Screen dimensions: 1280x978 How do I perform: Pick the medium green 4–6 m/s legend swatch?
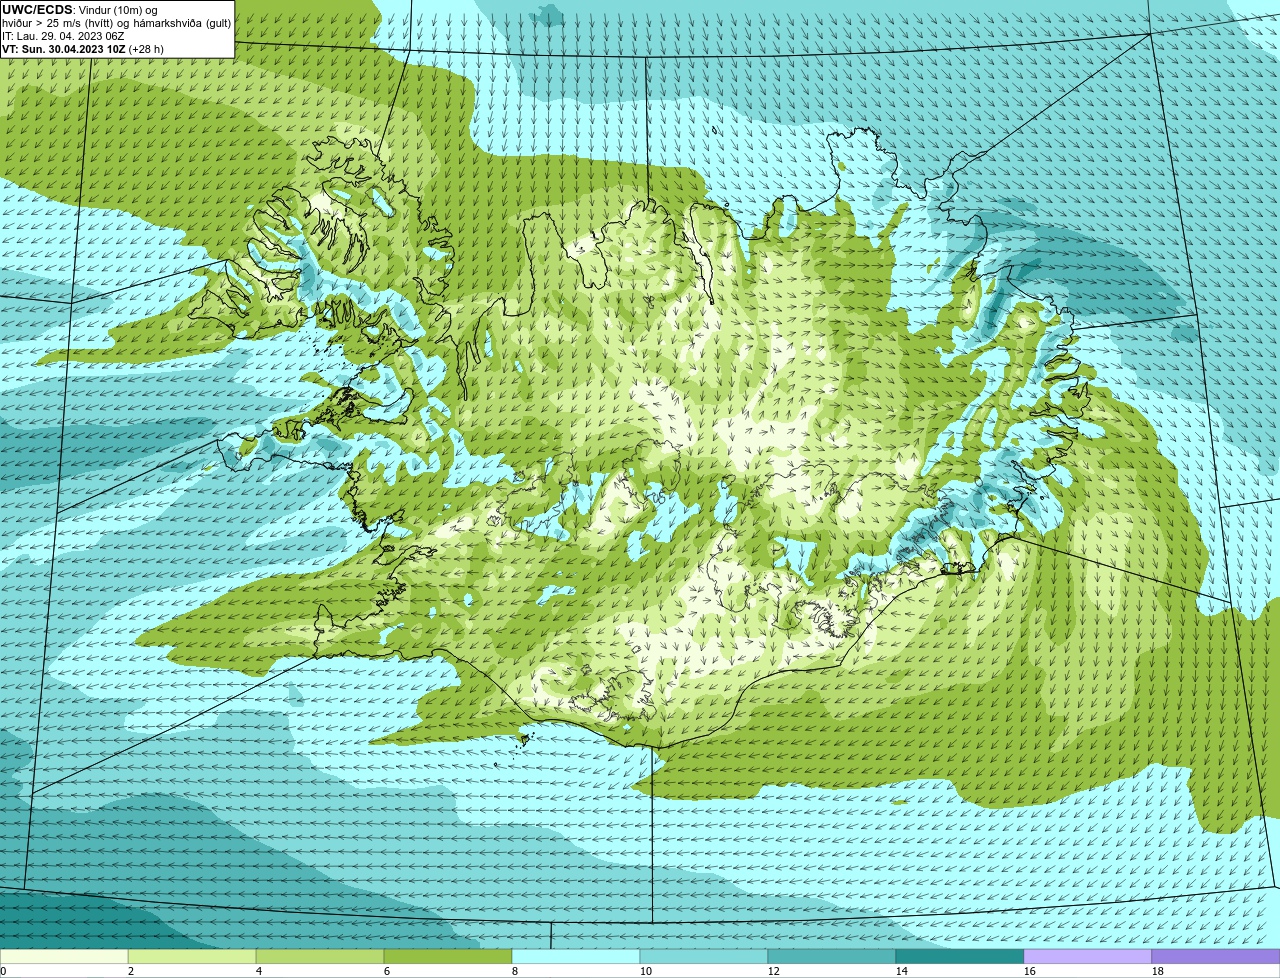pos(320,957)
